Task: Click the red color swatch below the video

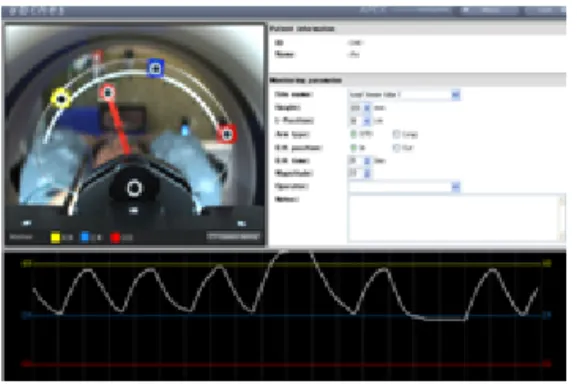Action: (x=115, y=238)
